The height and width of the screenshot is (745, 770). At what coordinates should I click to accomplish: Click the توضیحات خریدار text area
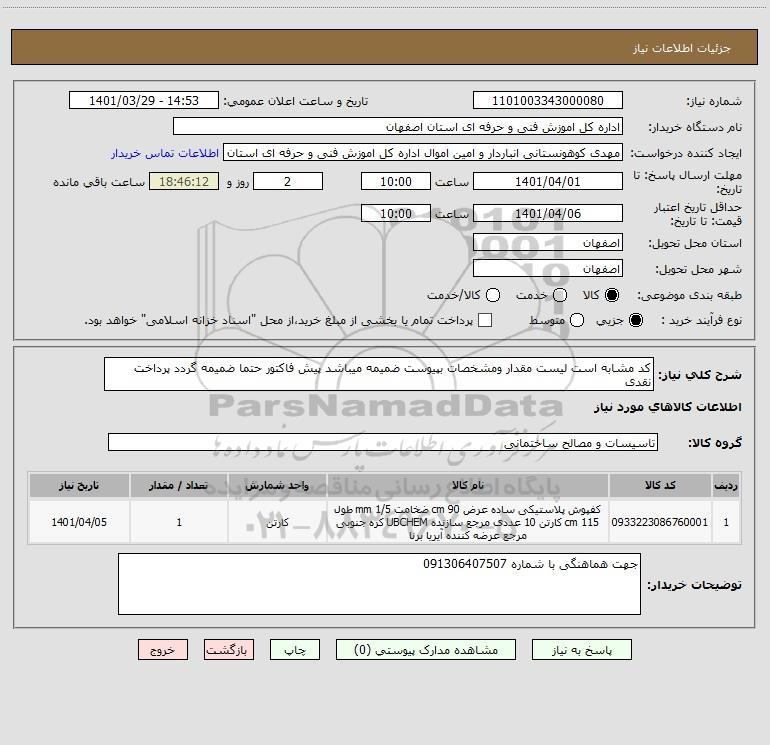379,584
